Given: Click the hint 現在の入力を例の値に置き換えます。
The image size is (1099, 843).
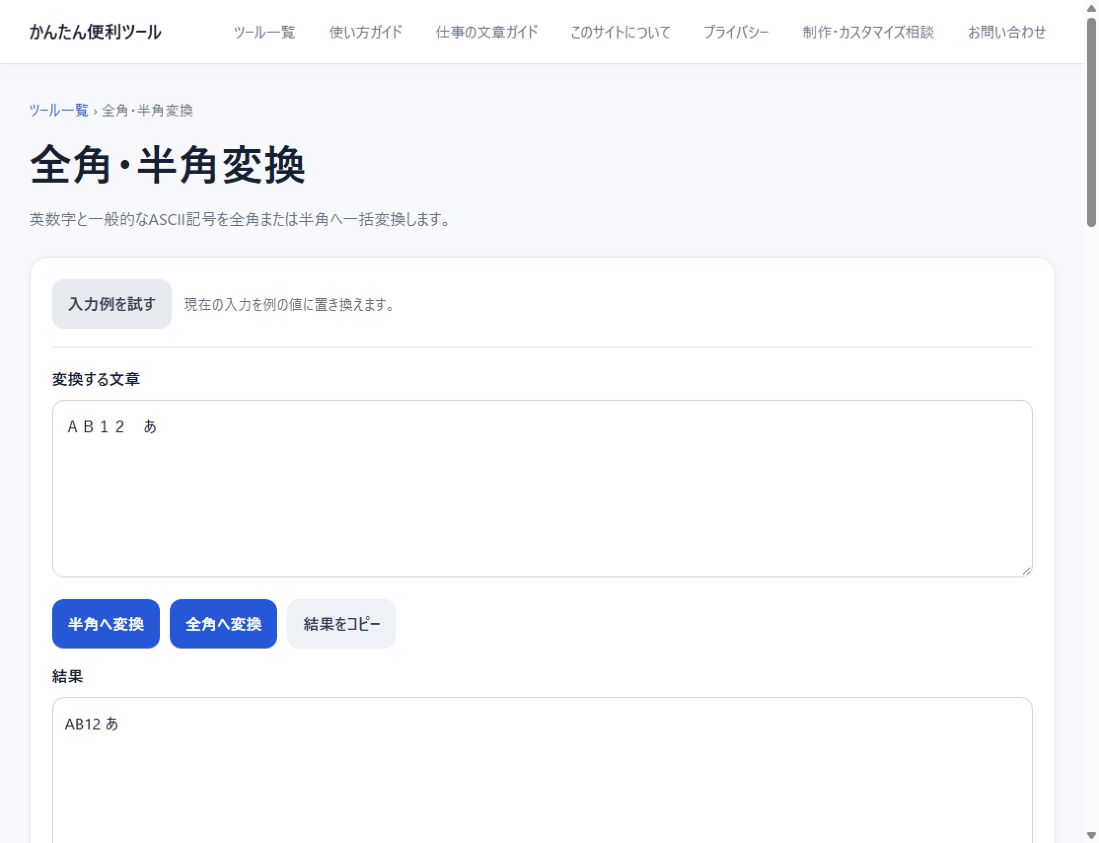Looking at the screenshot, I should pyautogui.click(x=291, y=305).
